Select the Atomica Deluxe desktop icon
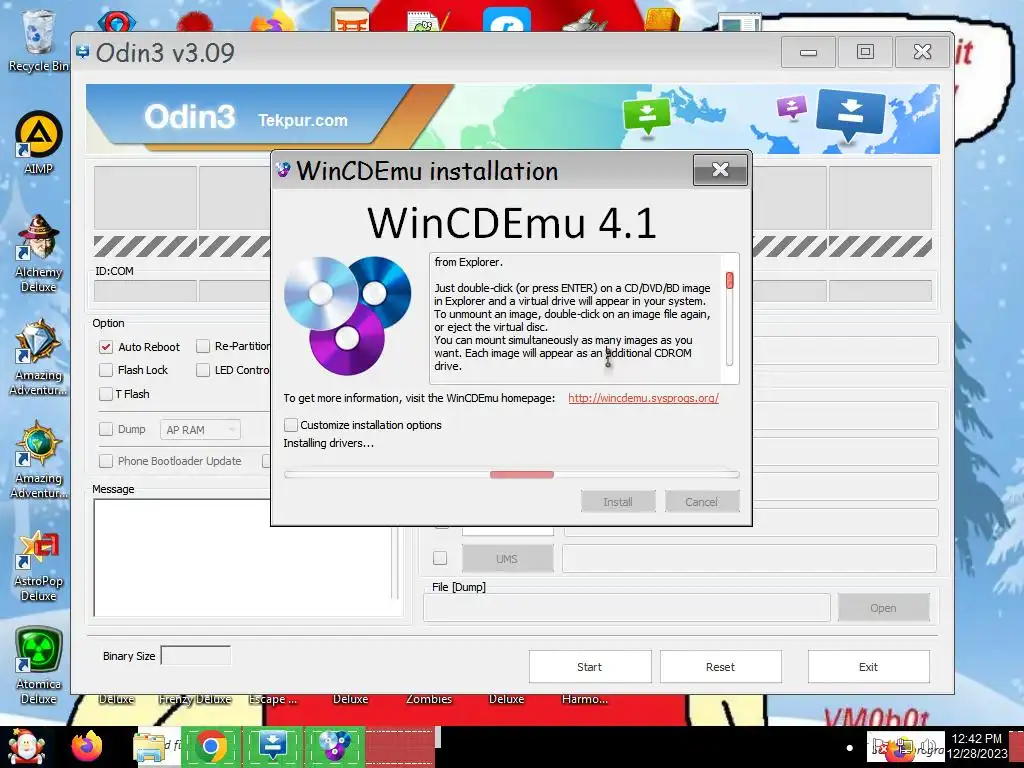 [x=39, y=666]
